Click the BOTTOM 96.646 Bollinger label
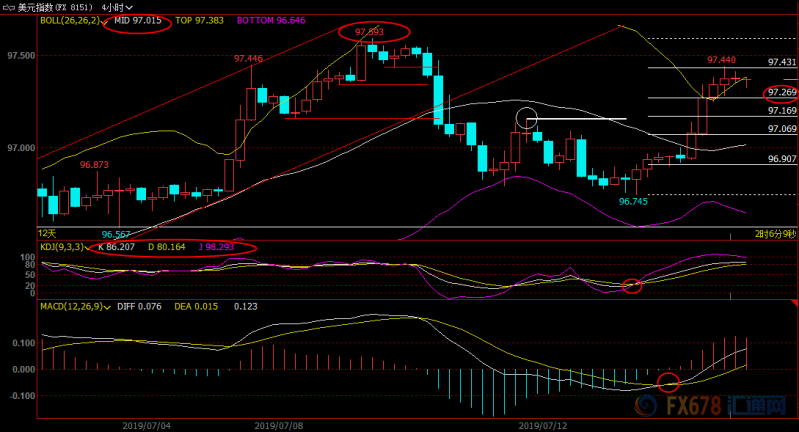The height and width of the screenshot is (432, 799). pyautogui.click(x=271, y=21)
